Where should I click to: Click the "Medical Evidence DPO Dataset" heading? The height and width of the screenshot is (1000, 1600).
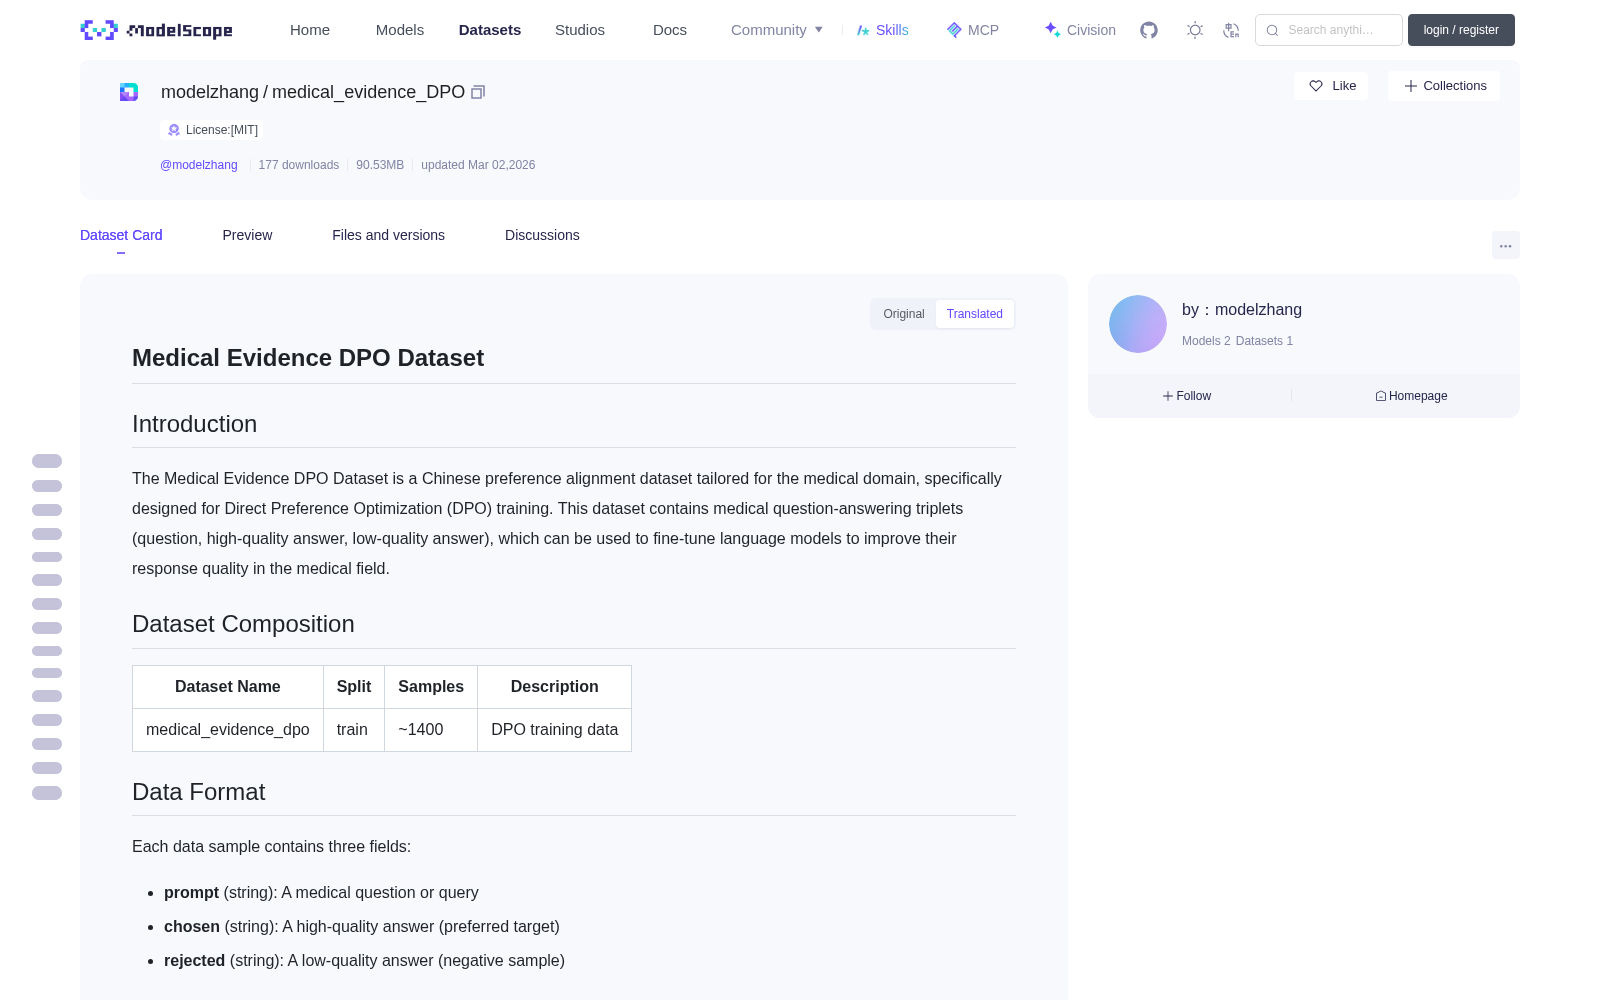point(308,358)
